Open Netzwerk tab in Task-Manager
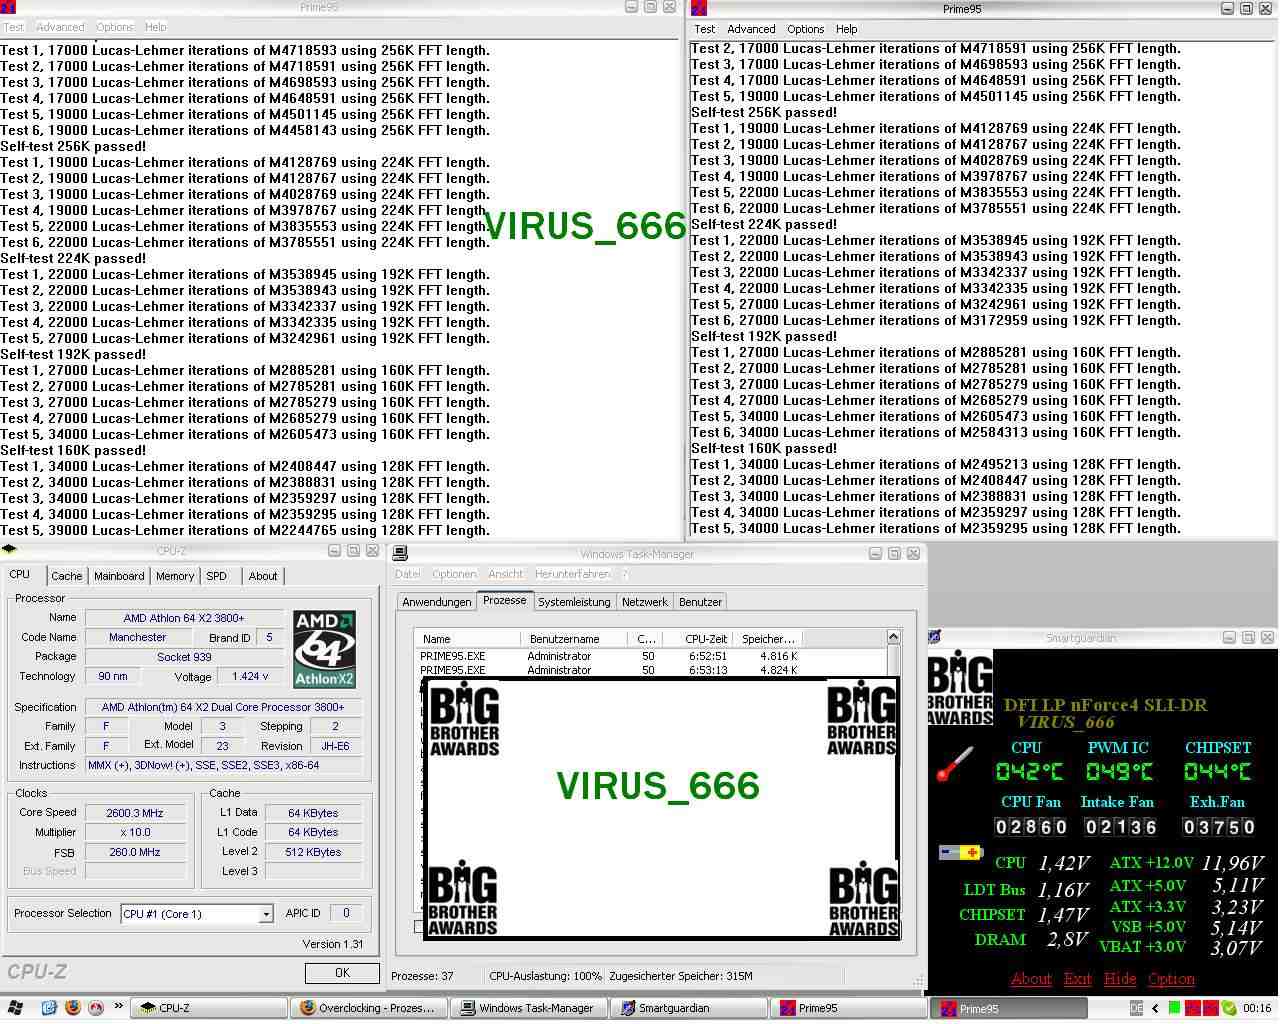This screenshot has height=1024, width=1280. [645, 602]
